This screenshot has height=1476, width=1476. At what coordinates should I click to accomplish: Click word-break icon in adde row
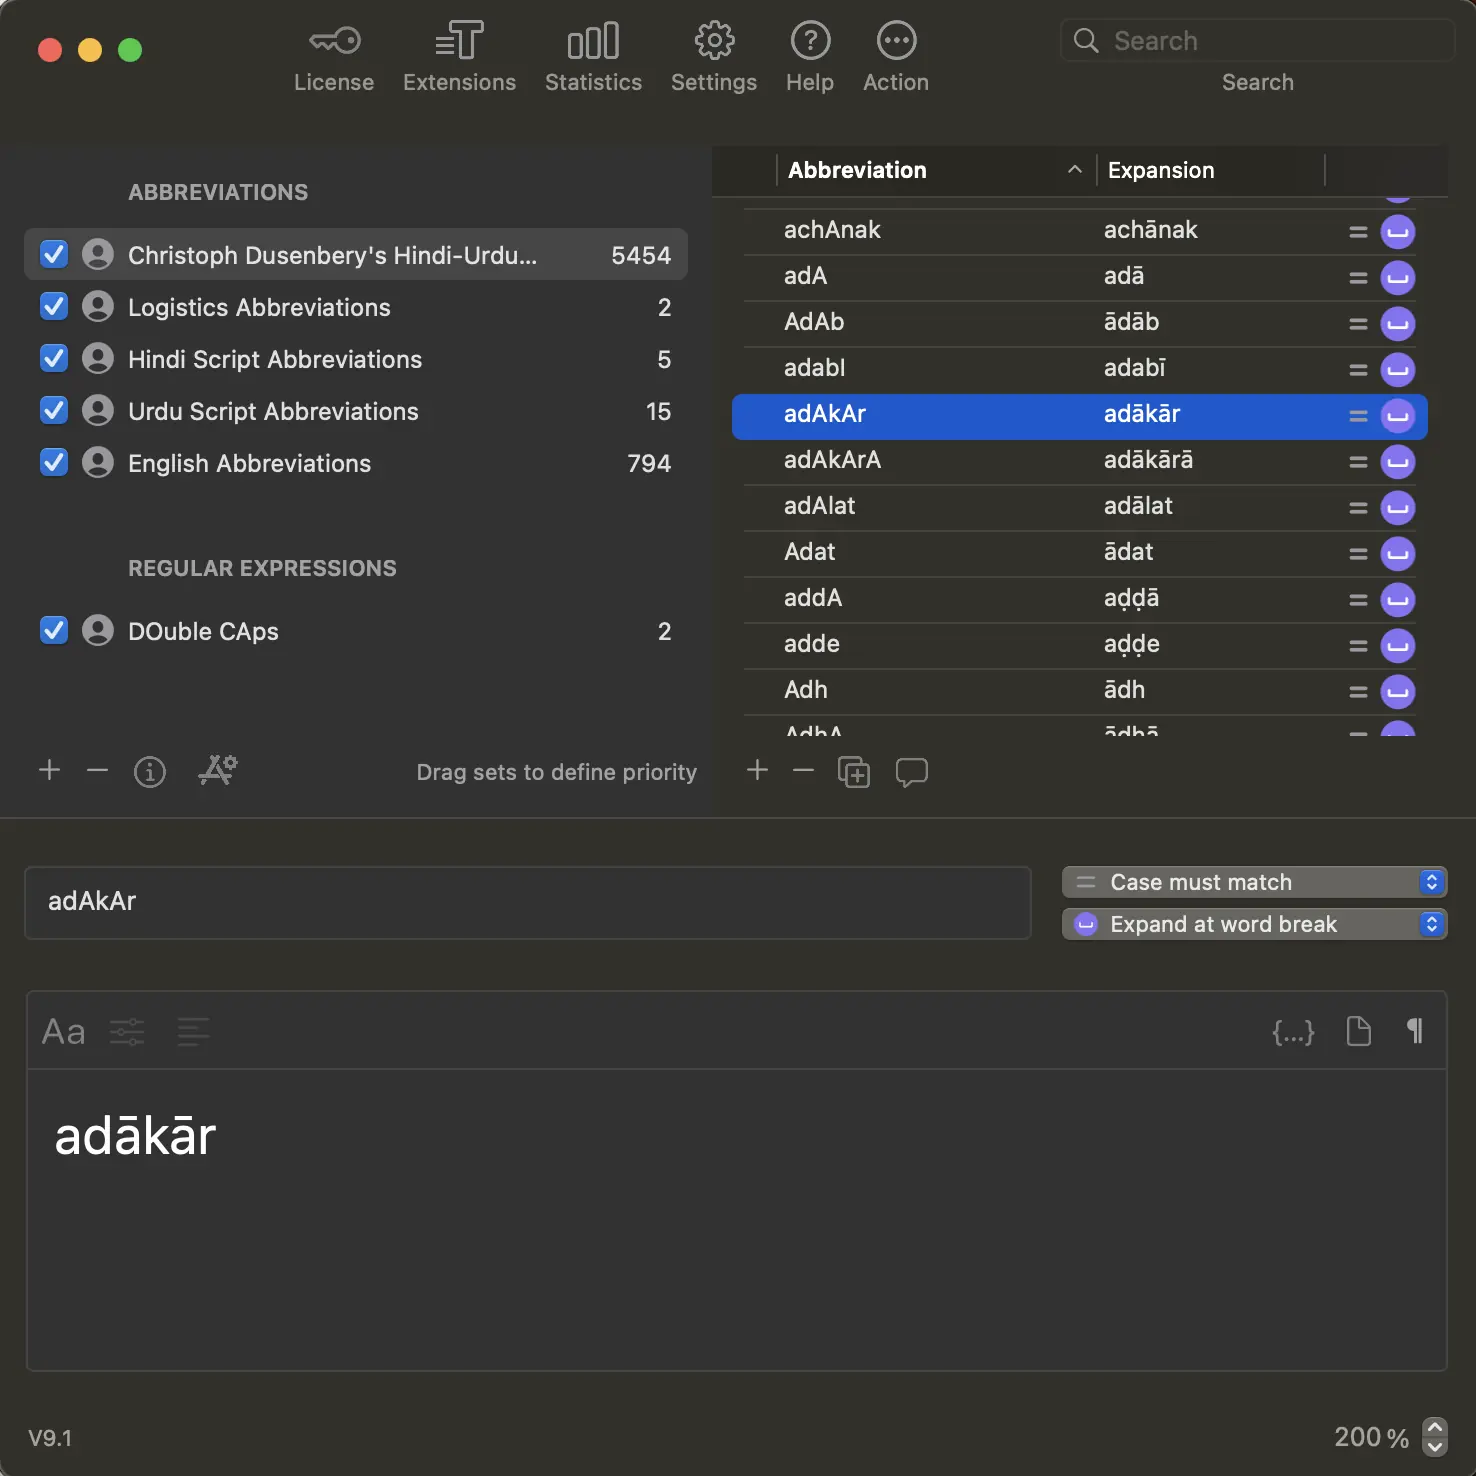(x=1398, y=646)
